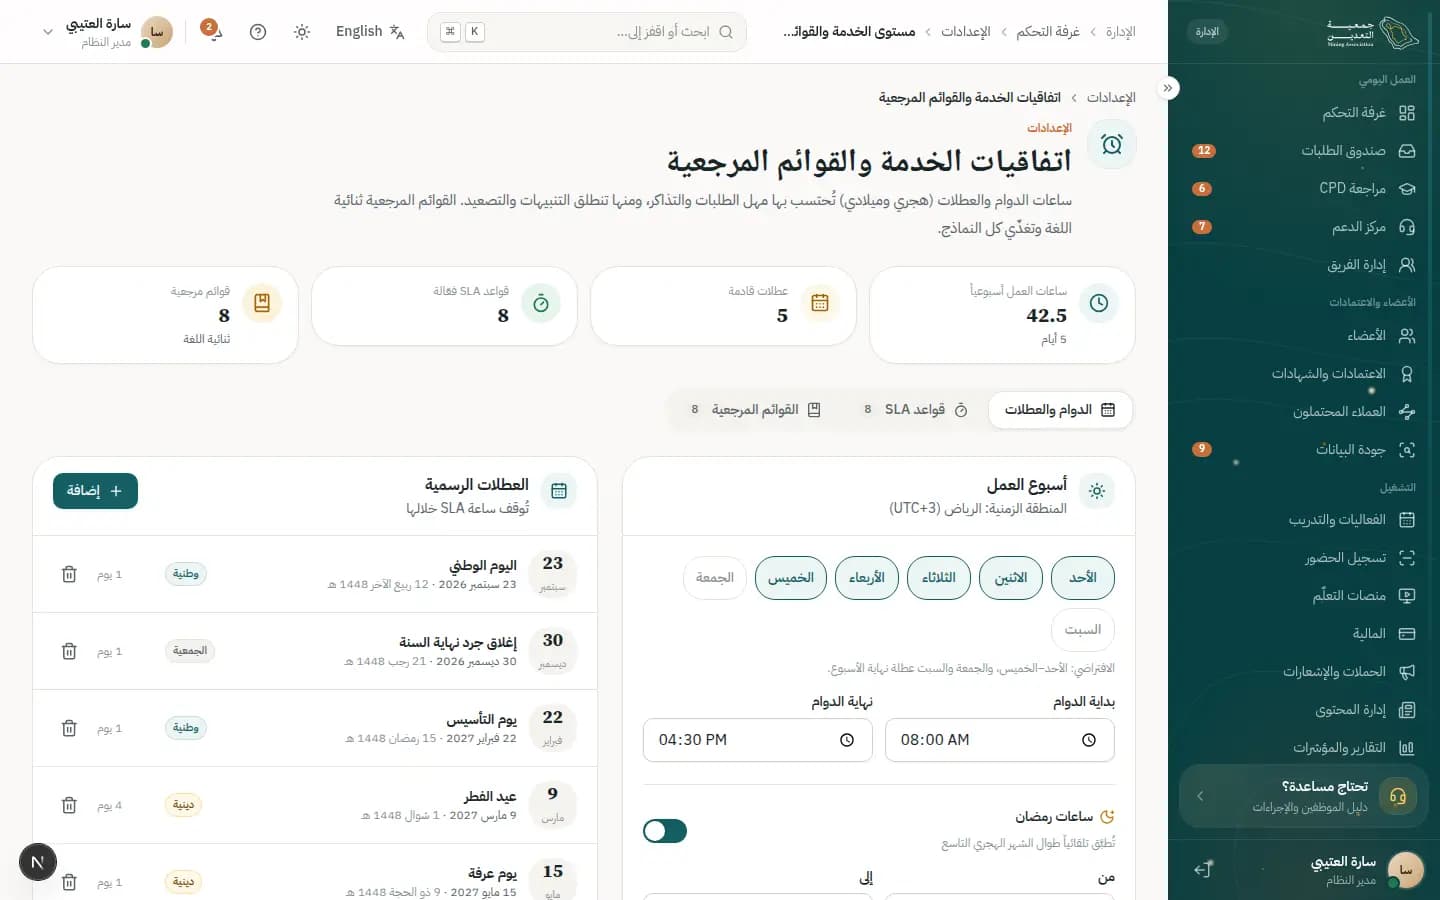Click the sign-out icon in sidebar footer
This screenshot has width=1440, height=900.
point(1203,870)
